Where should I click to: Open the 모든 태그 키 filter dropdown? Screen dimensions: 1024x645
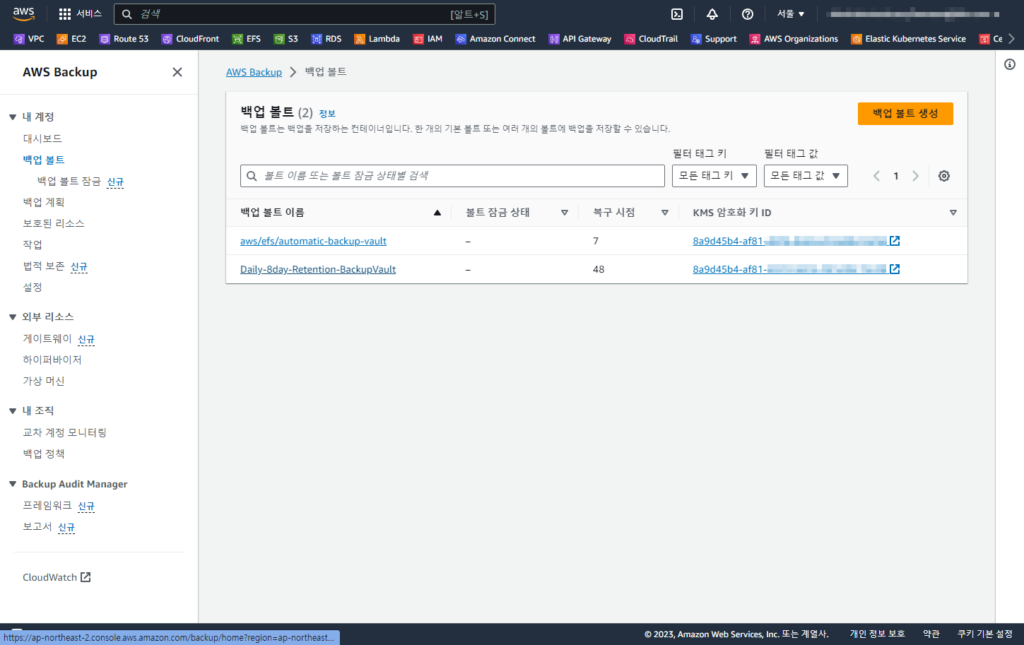(714, 176)
